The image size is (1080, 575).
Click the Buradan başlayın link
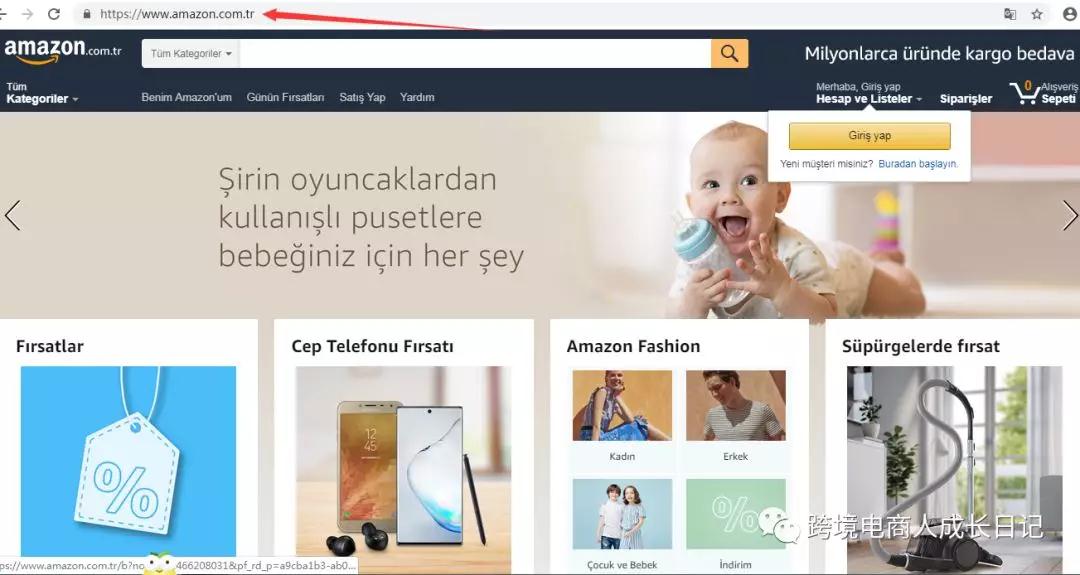click(918, 164)
